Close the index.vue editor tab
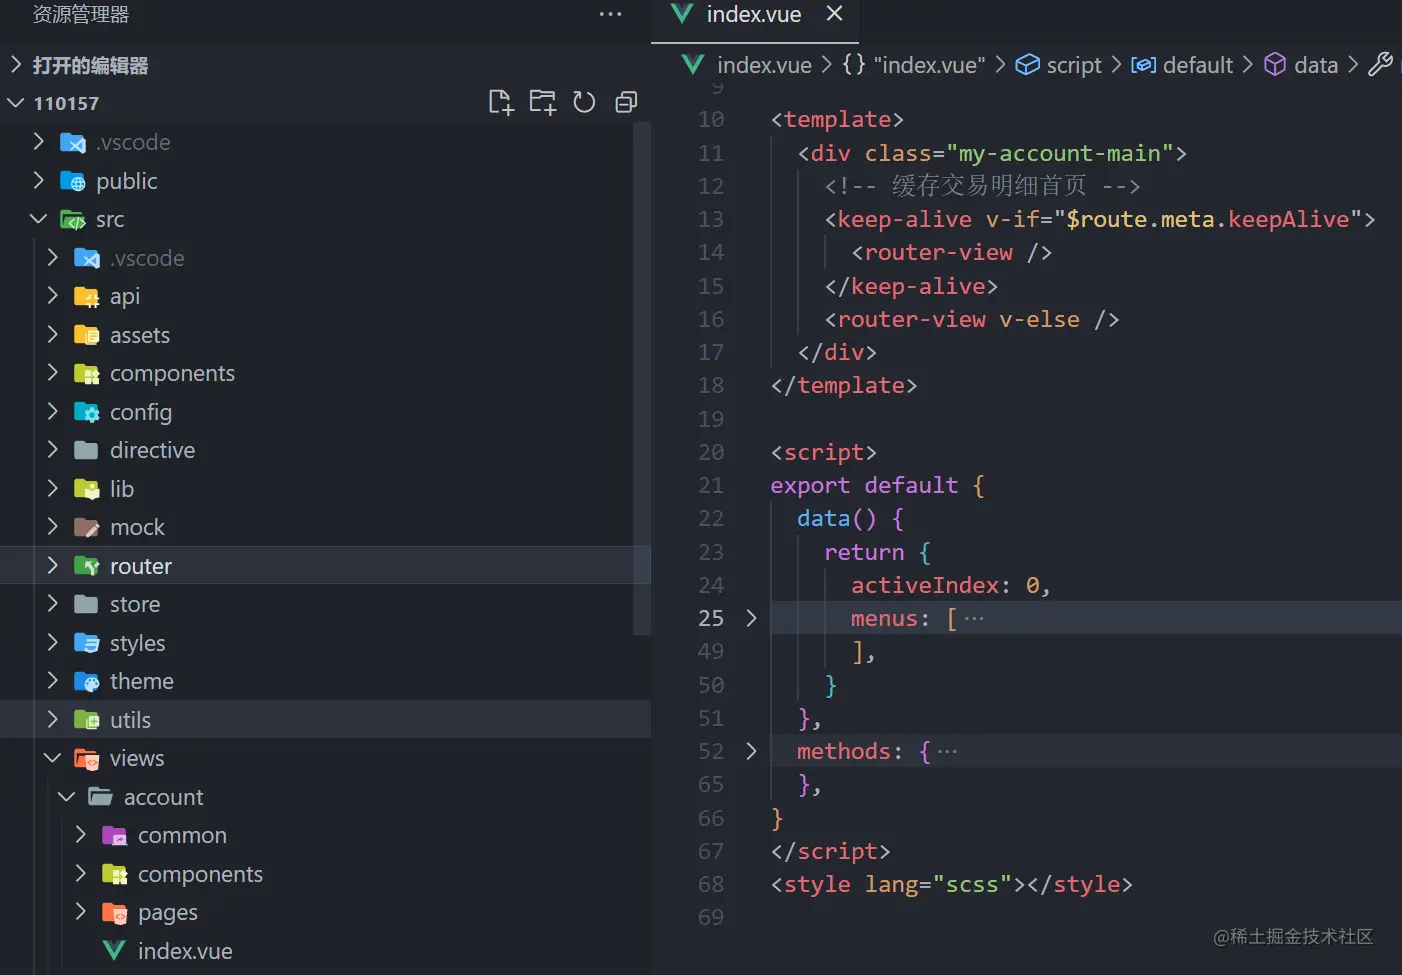1402x975 pixels. [x=835, y=14]
